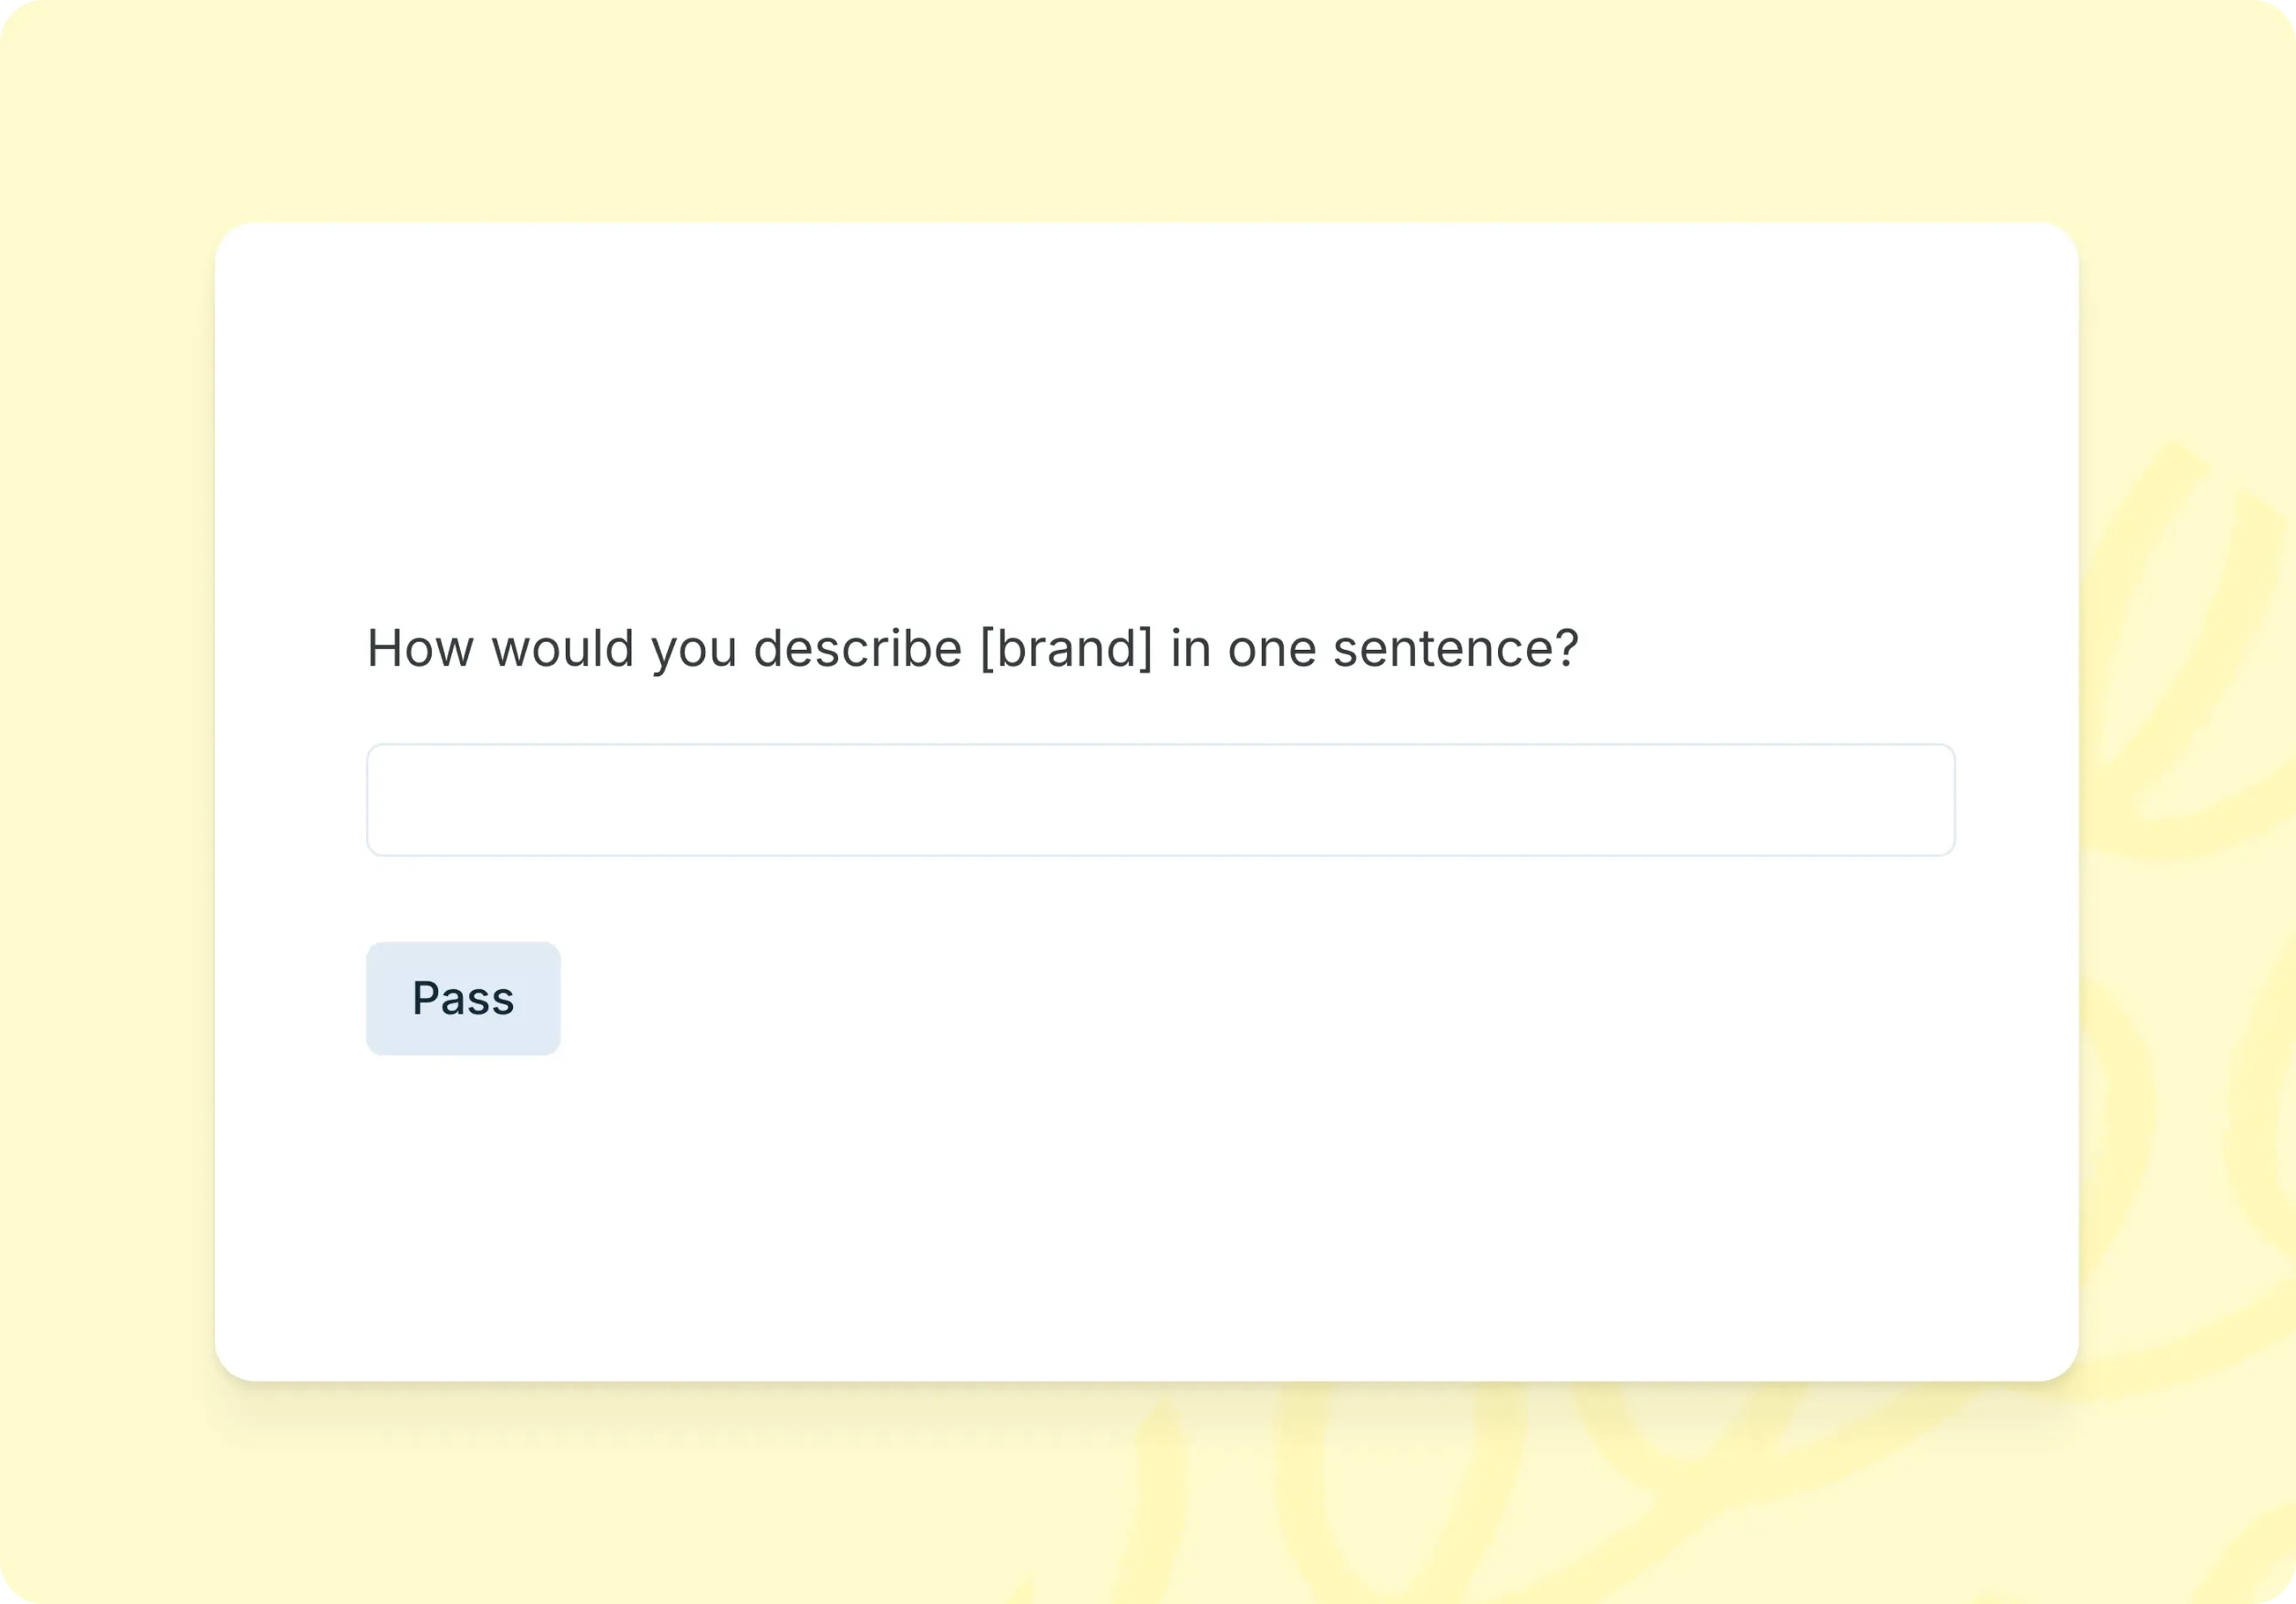Skip the question using Pass

click(x=463, y=998)
